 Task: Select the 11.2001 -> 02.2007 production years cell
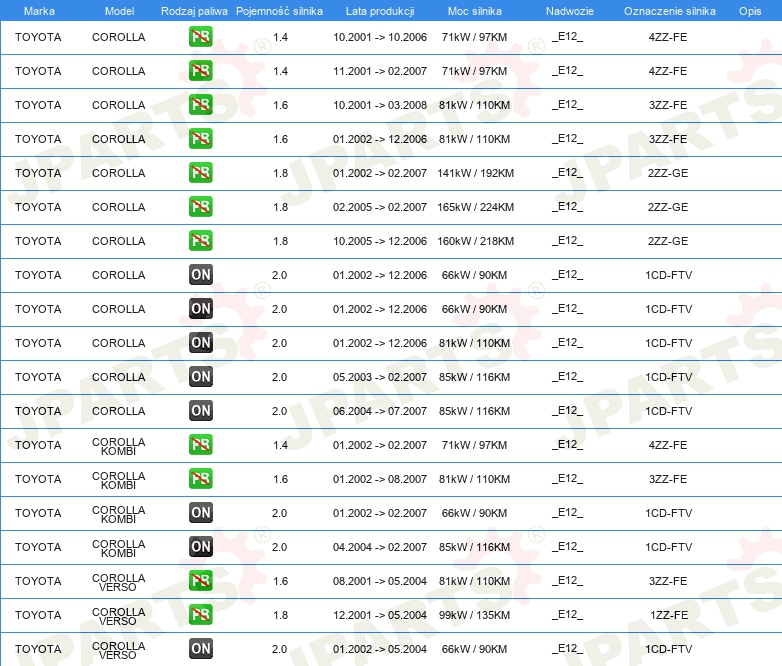tap(380, 71)
